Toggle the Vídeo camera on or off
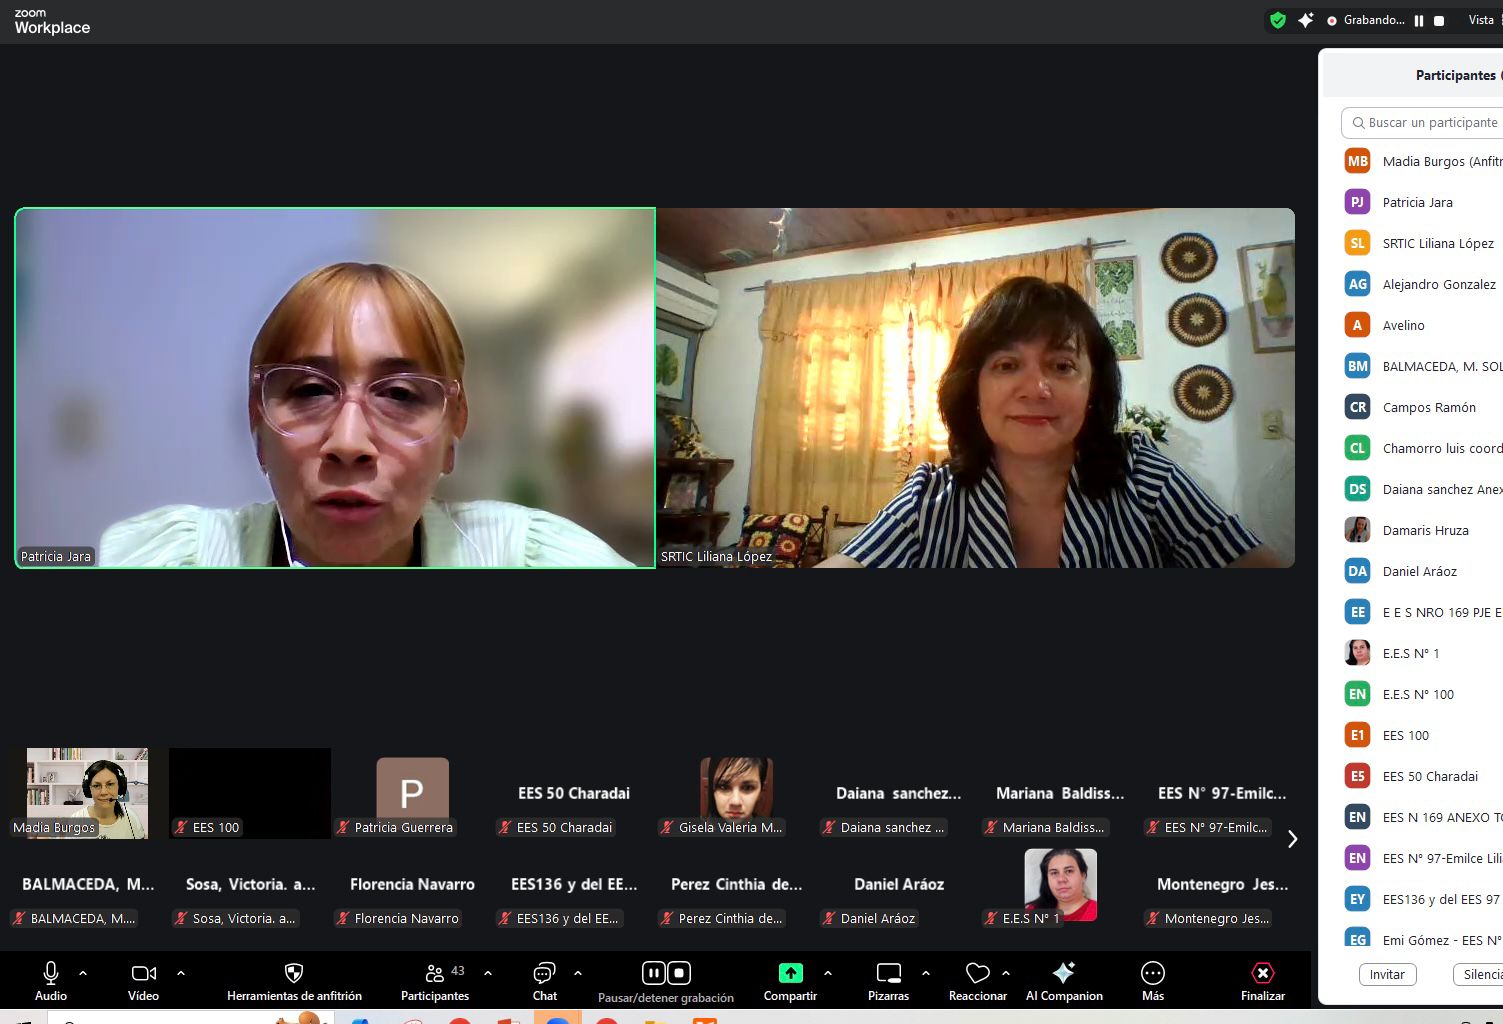Screen dimensions: 1503x1024 point(143,973)
